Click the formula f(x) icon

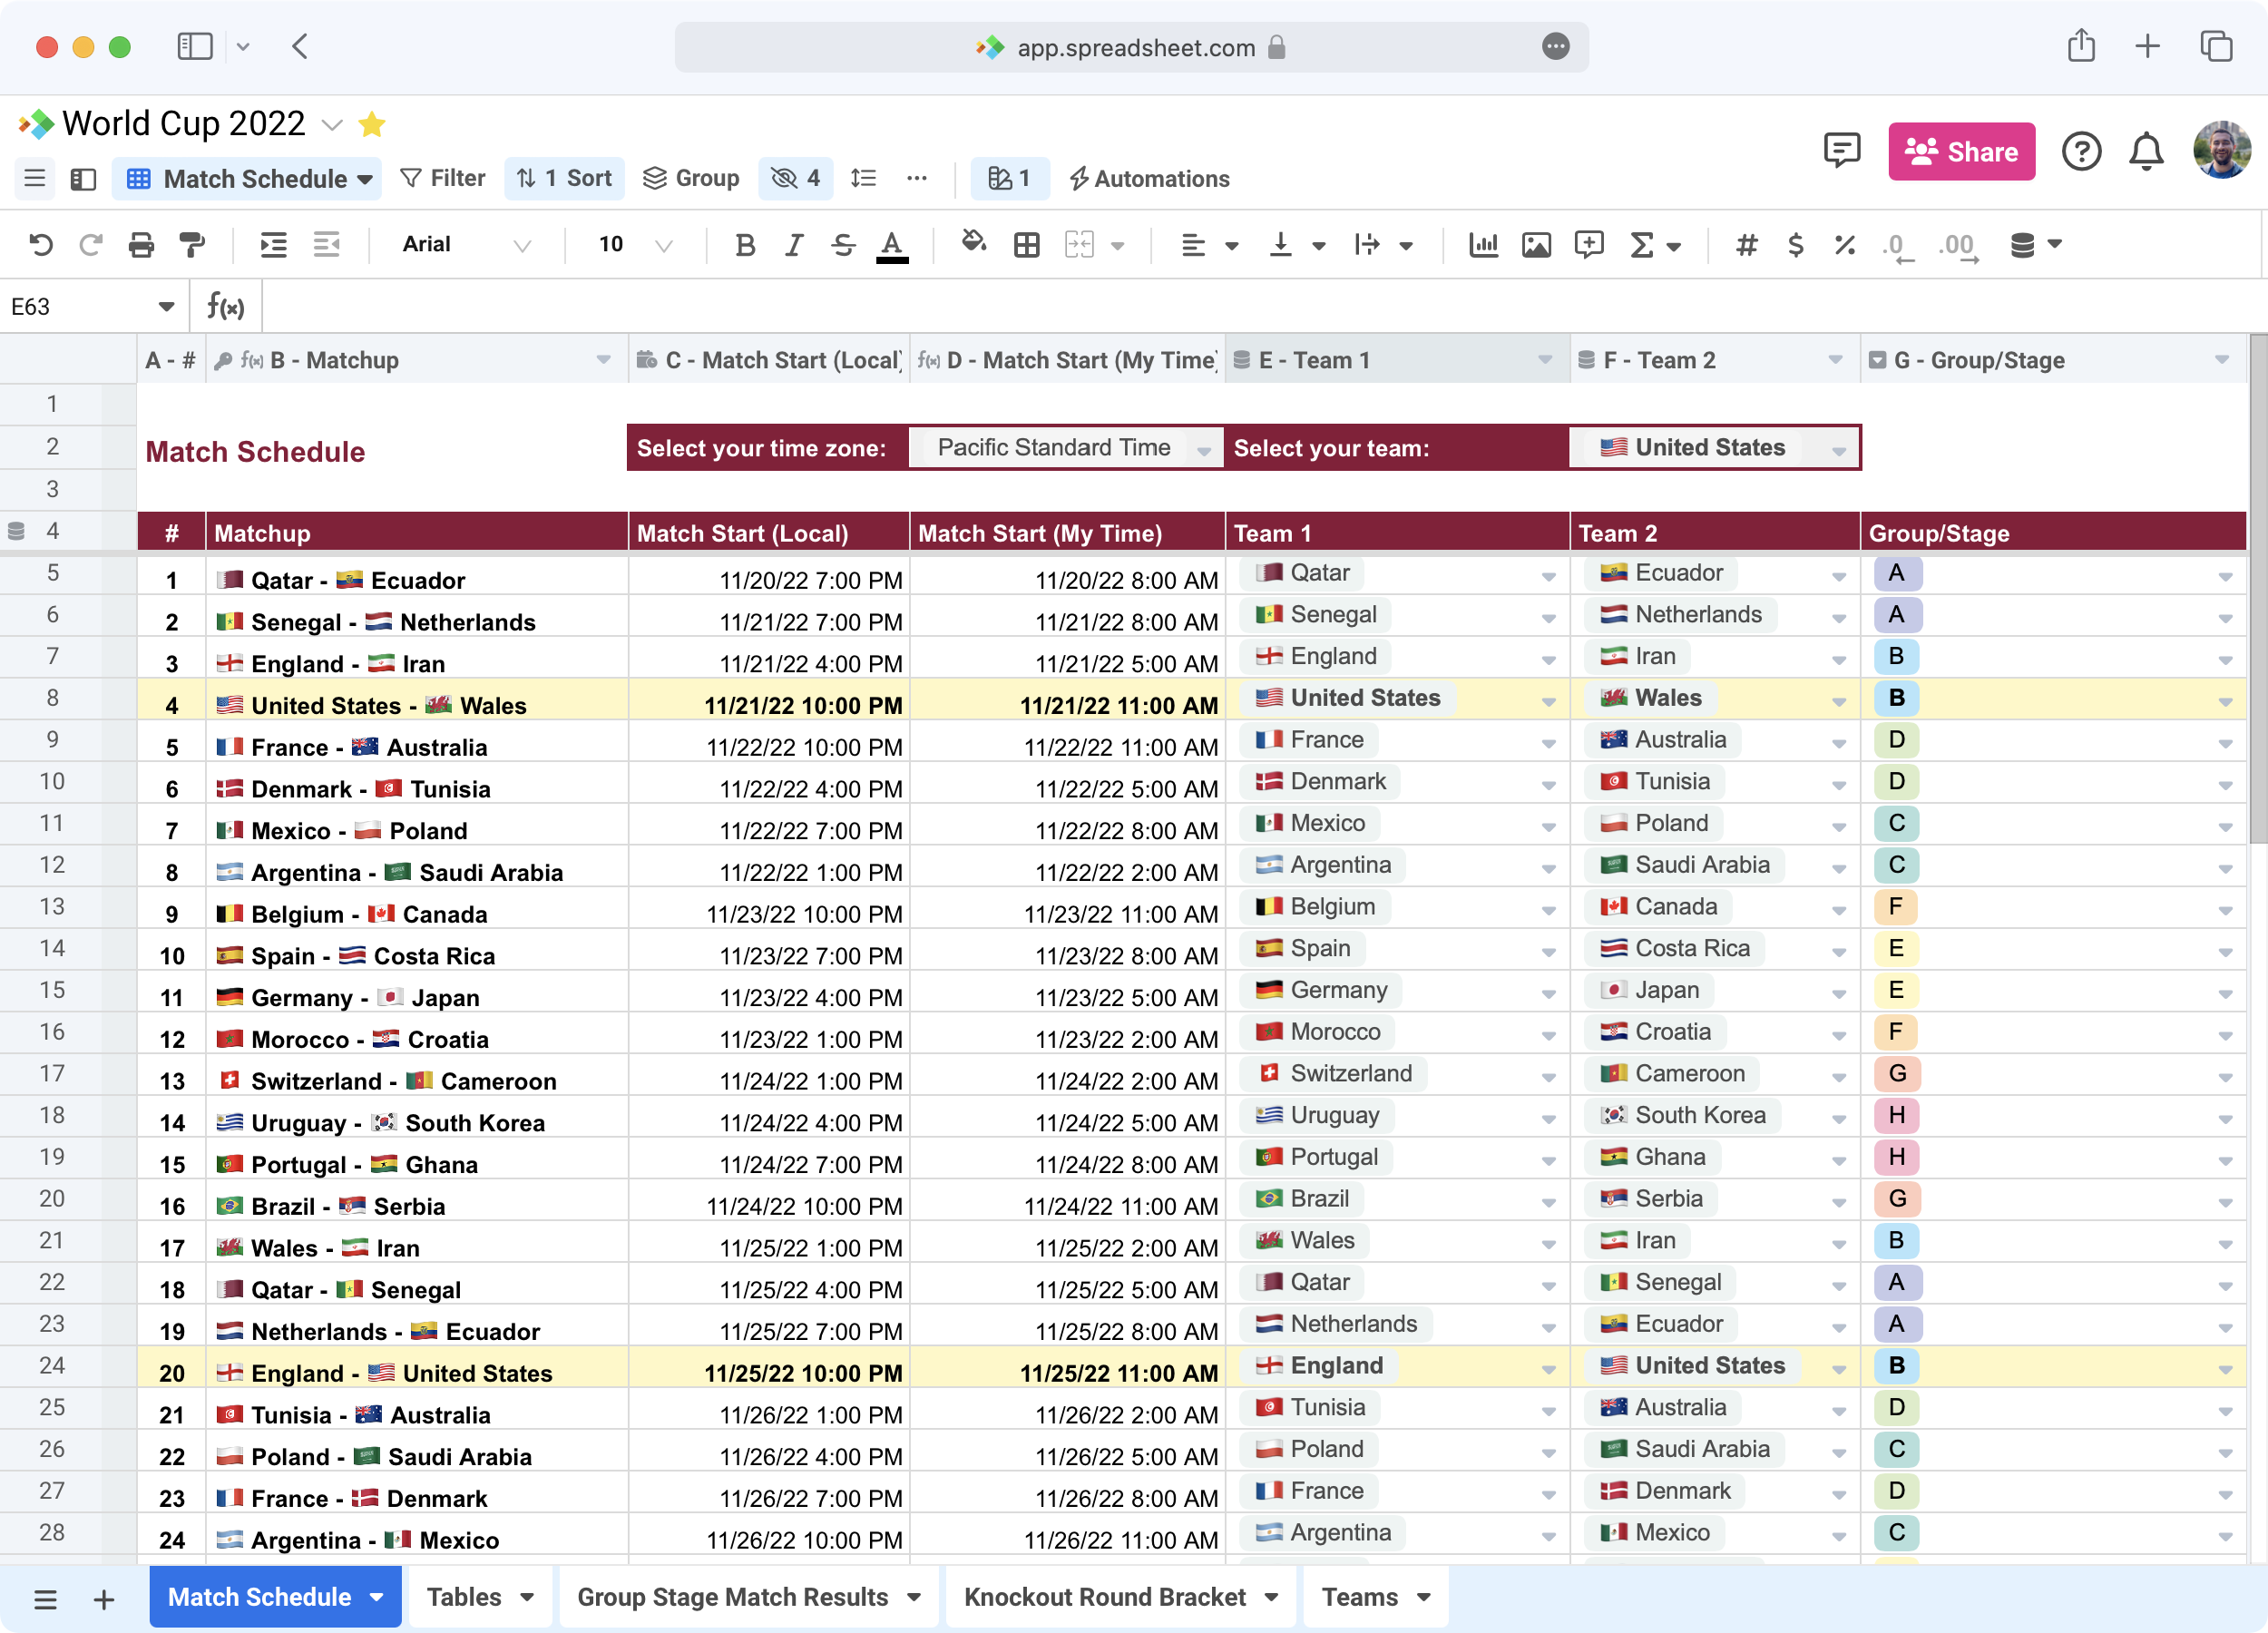pyautogui.click(x=226, y=306)
